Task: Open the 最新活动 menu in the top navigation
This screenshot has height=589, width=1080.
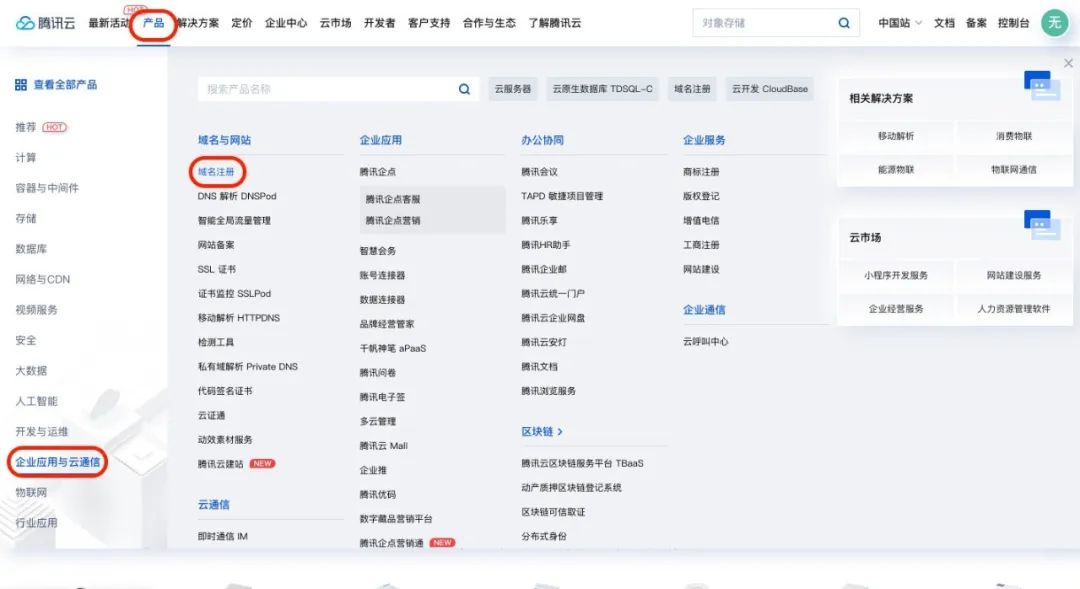Action: [109, 23]
